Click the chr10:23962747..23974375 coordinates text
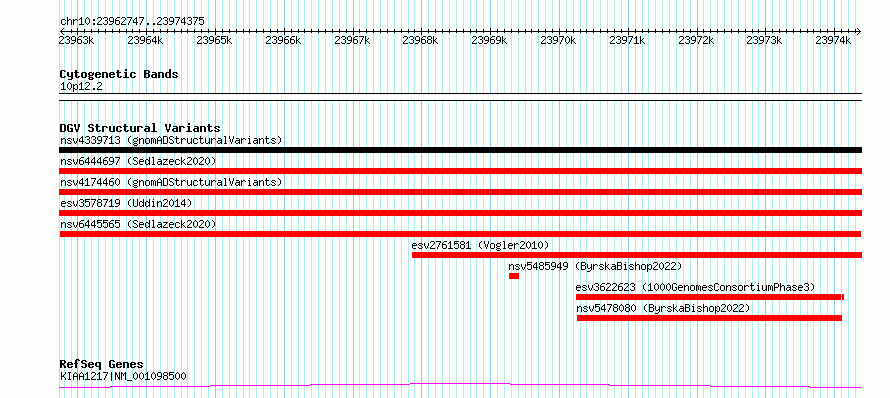This screenshot has height=398, width=890. [132, 22]
